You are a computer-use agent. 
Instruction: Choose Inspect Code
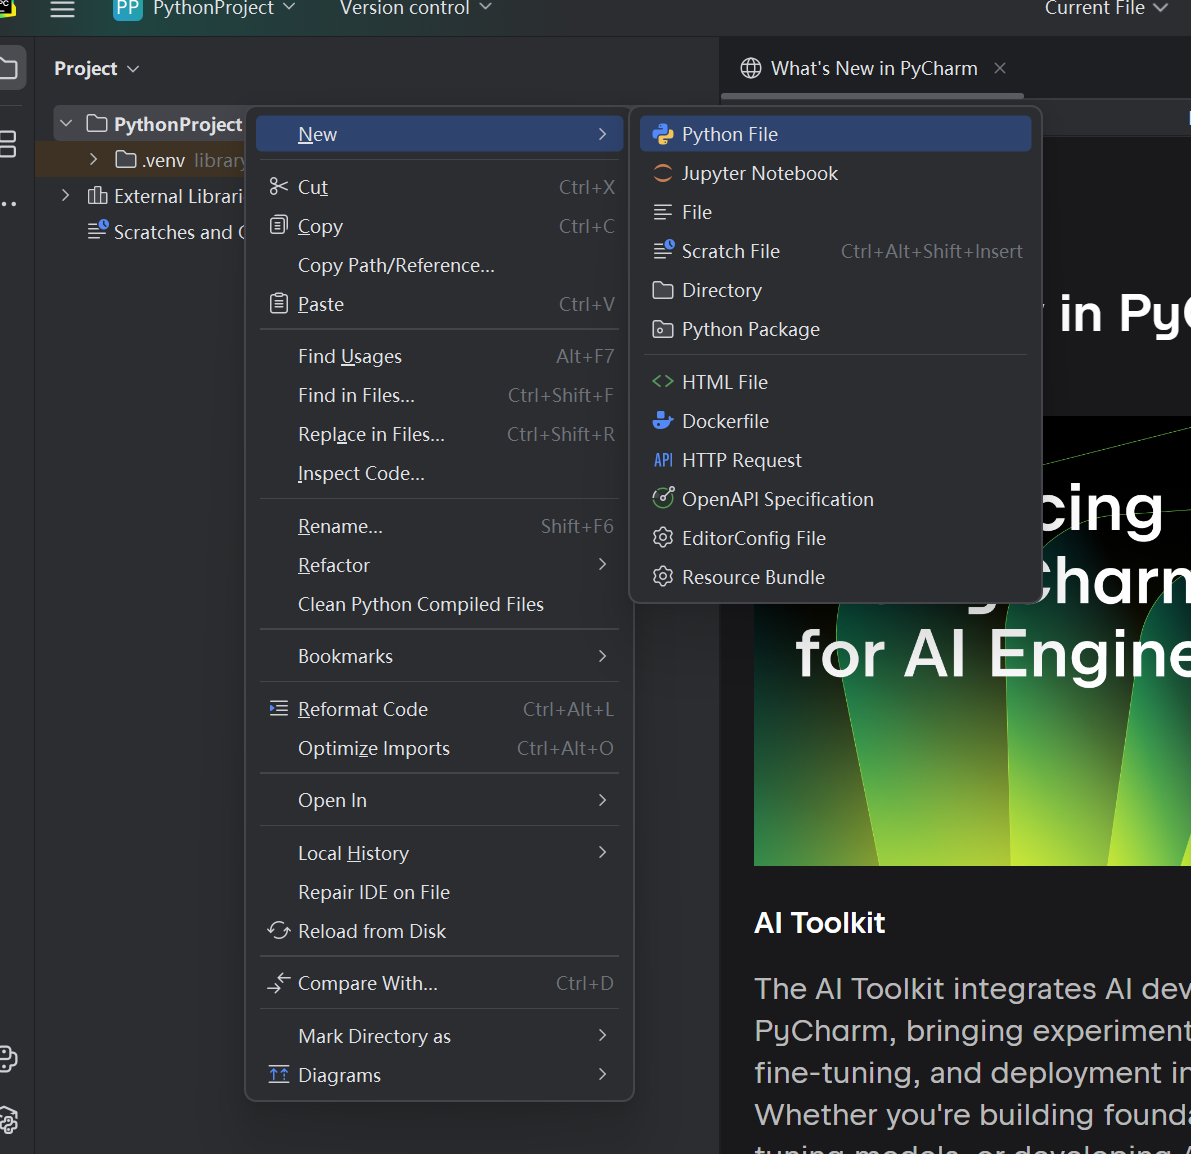coord(439,473)
